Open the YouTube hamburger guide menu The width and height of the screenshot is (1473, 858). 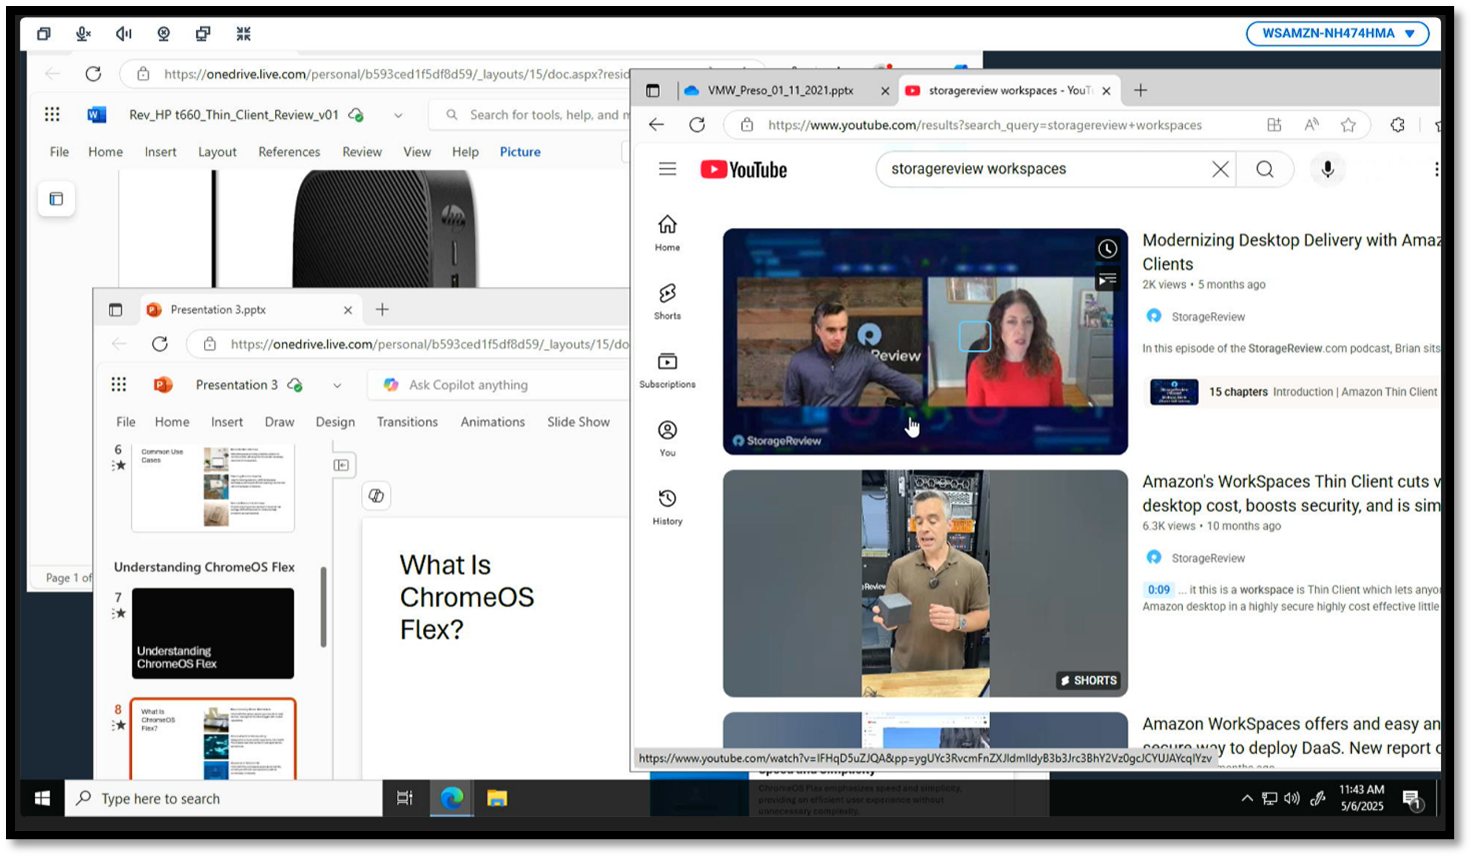[x=668, y=169]
